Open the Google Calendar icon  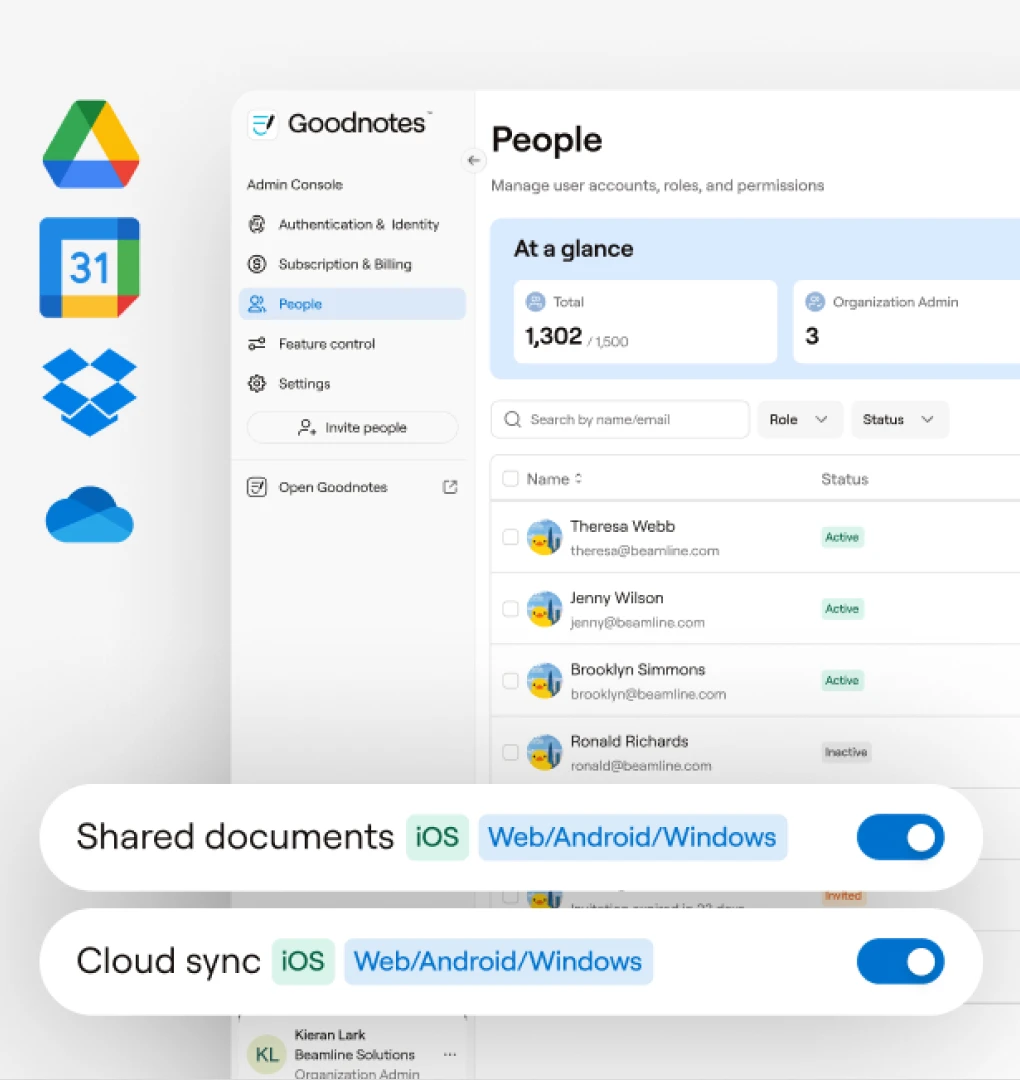90,267
